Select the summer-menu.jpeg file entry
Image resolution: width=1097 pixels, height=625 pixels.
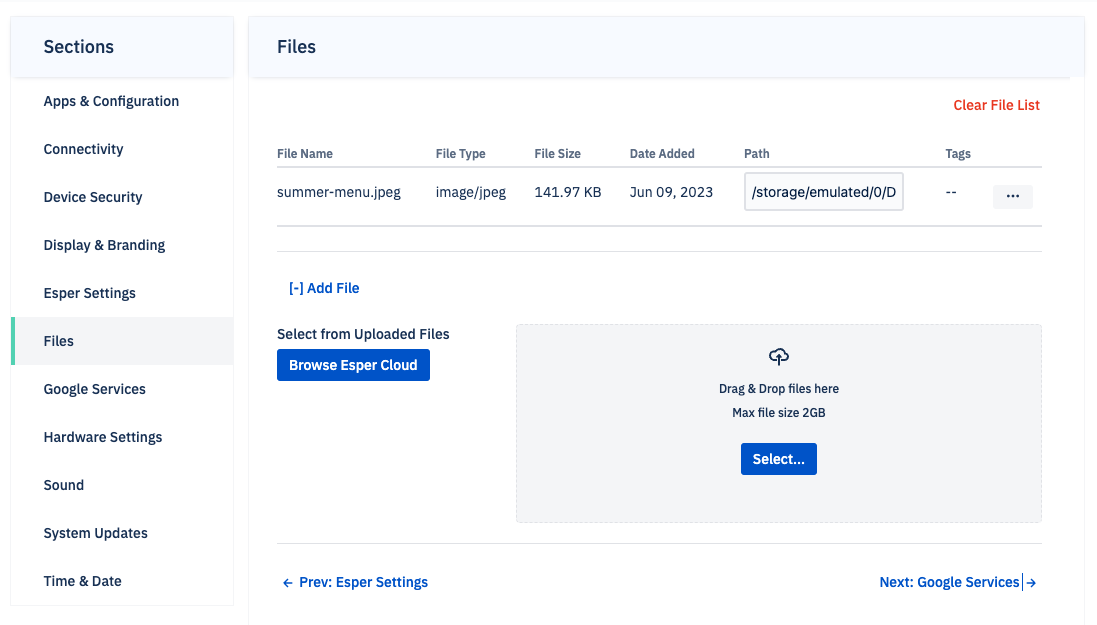(337, 191)
